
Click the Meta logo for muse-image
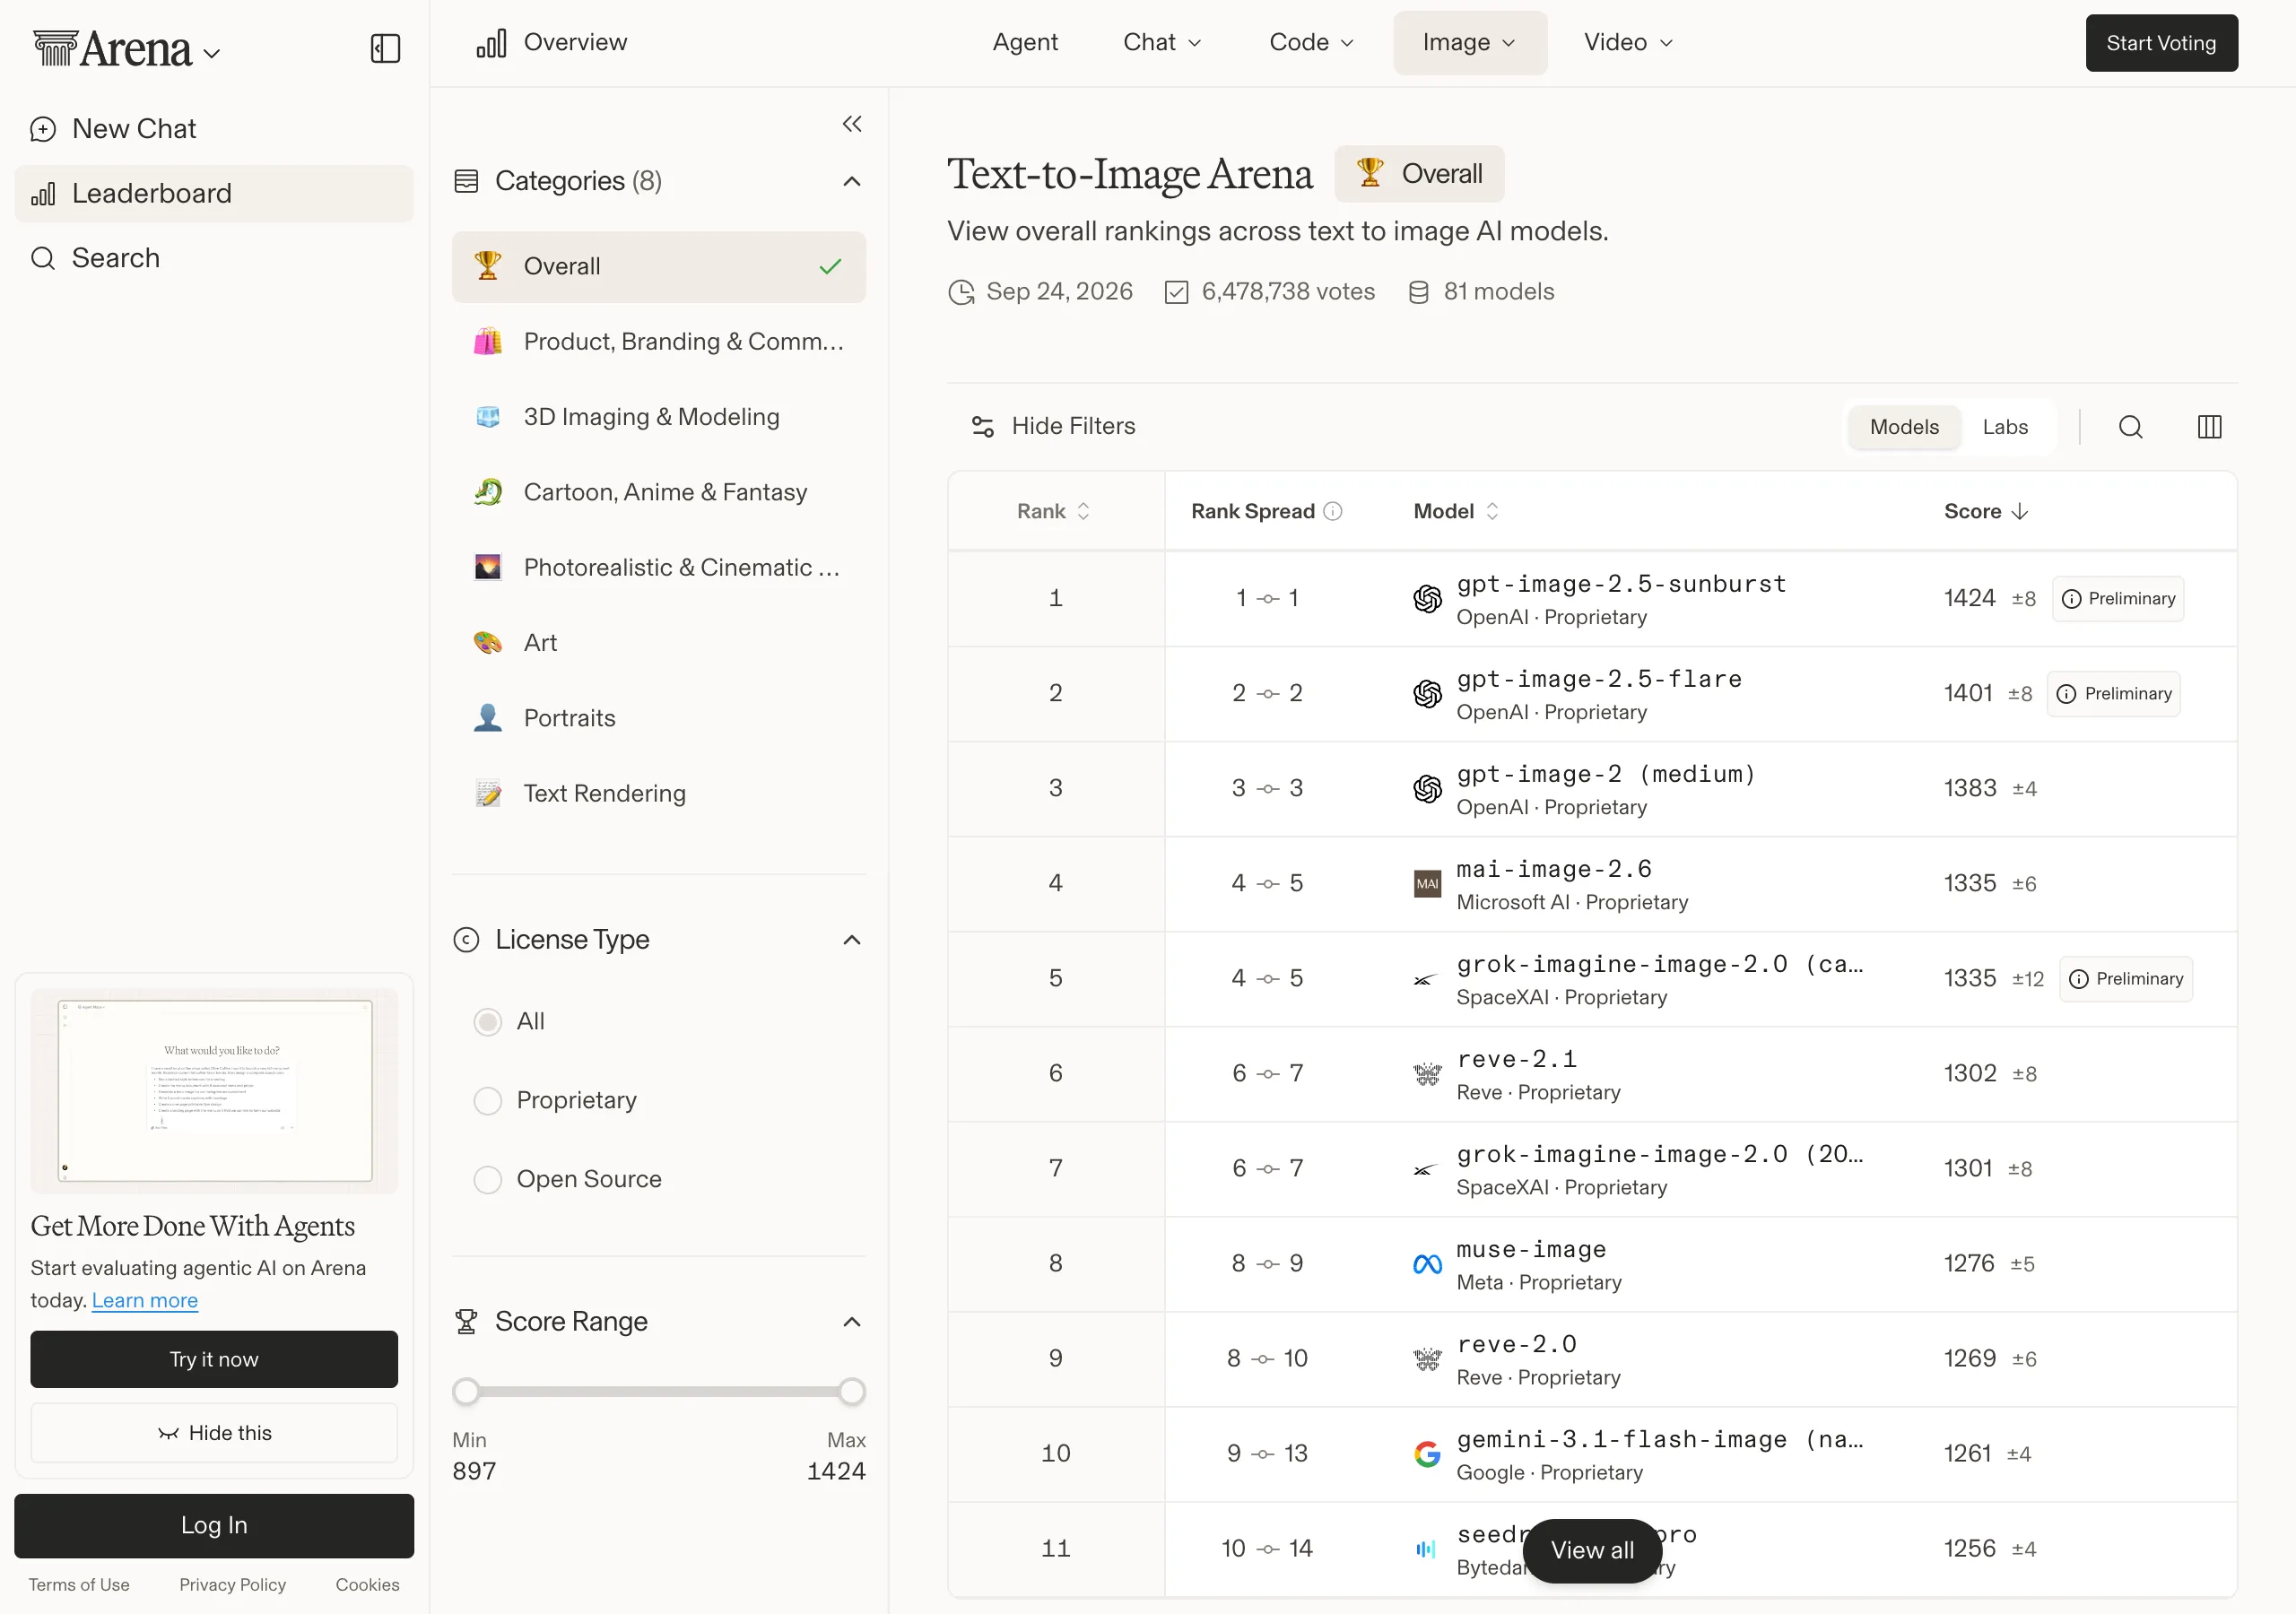[x=1427, y=1264]
